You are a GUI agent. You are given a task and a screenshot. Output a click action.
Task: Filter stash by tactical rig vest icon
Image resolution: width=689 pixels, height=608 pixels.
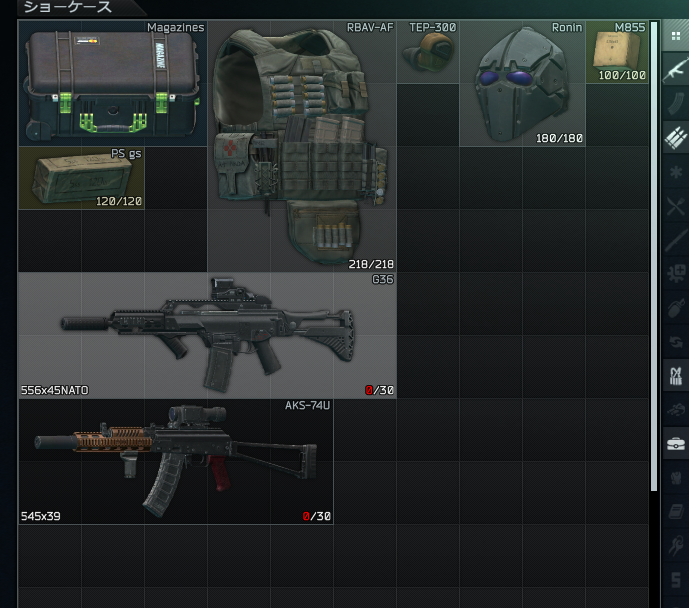(x=676, y=376)
